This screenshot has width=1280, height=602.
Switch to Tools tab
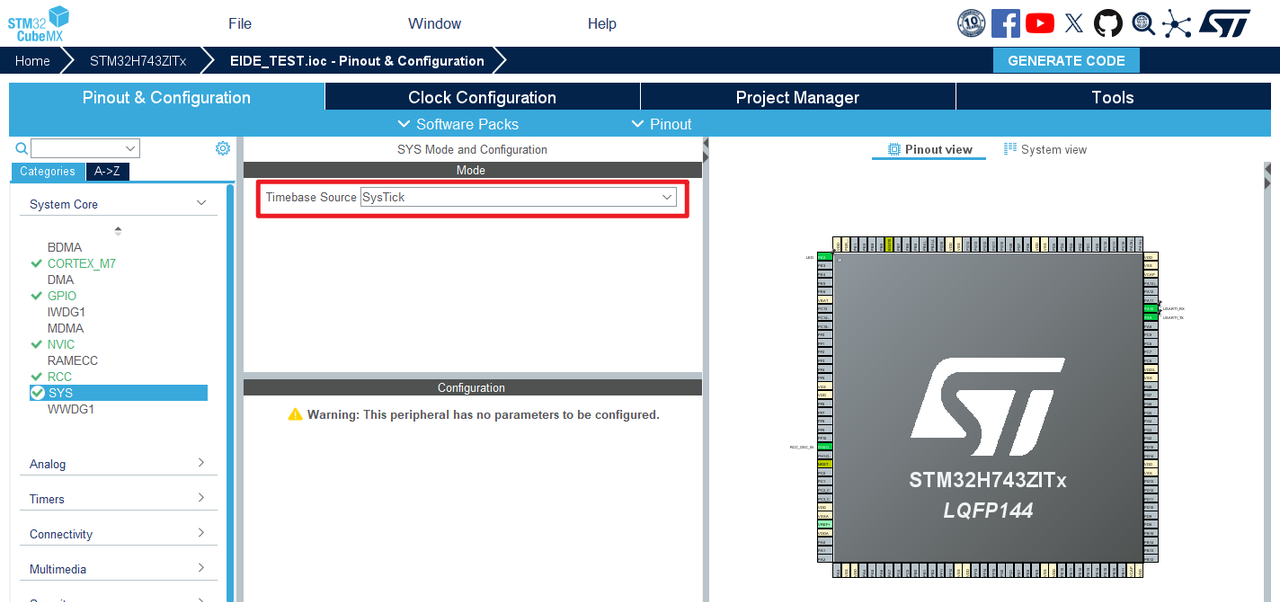click(1113, 97)
